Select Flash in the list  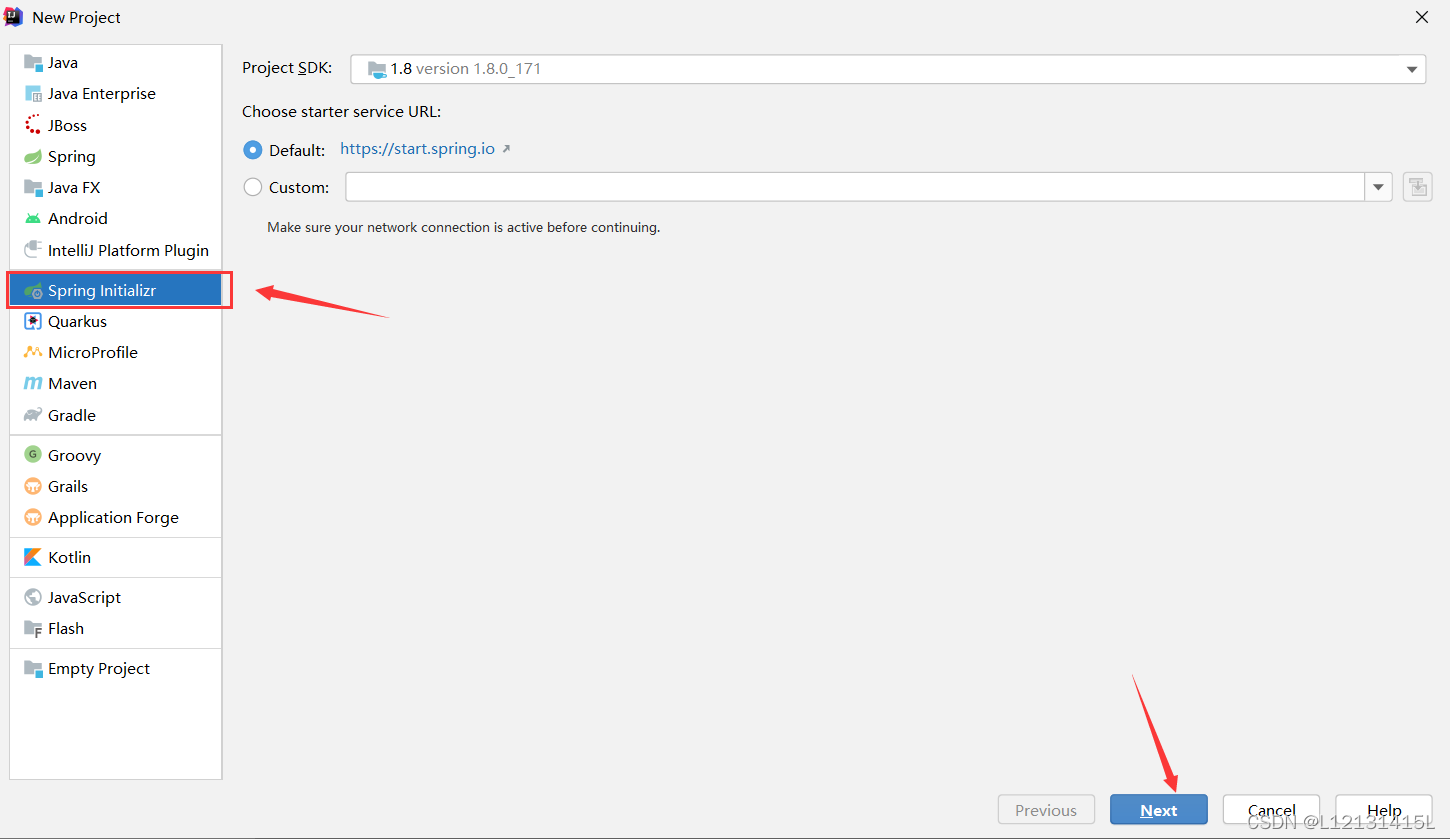click(x=116, y=628)
